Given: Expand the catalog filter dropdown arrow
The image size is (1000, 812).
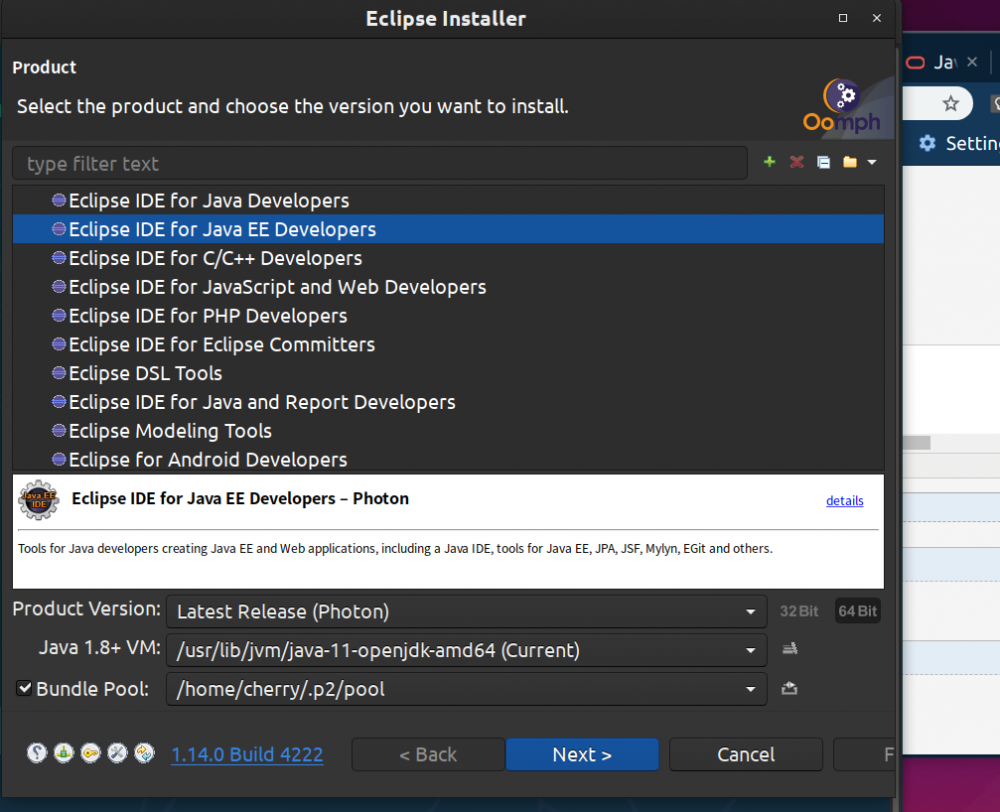Looking at the screenshot, I should (x=871, y=161).
